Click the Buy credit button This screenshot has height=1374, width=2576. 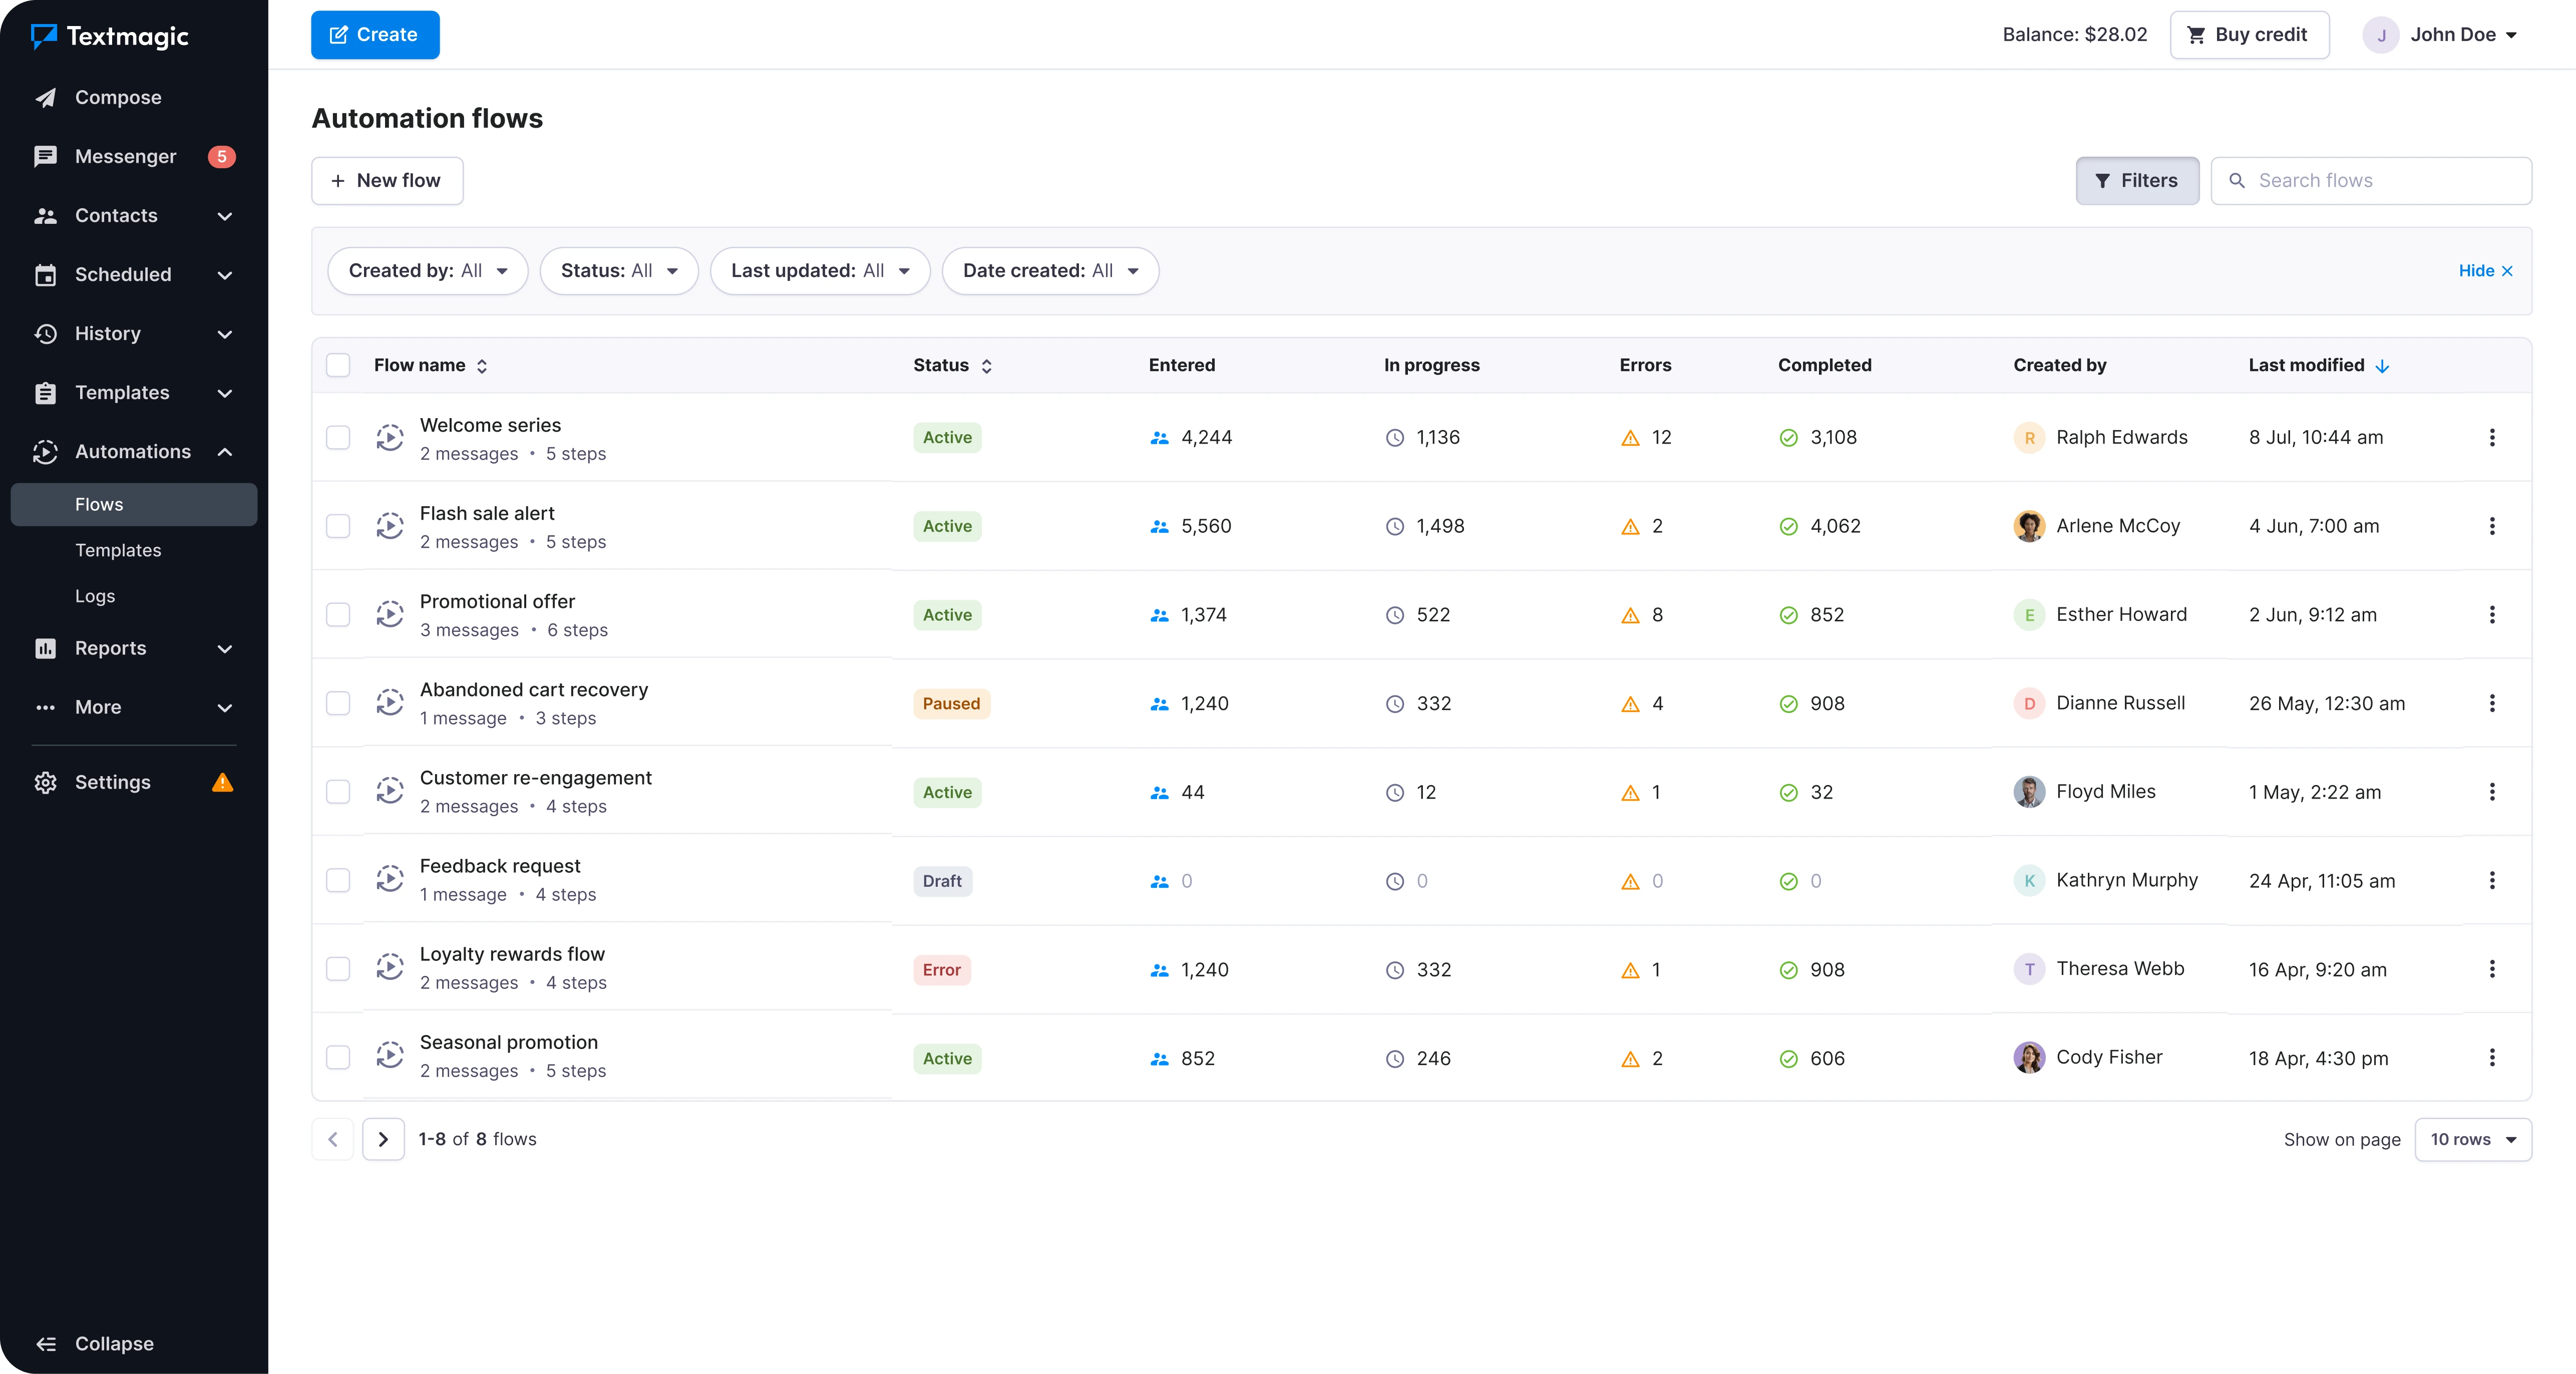[2249, 35]
